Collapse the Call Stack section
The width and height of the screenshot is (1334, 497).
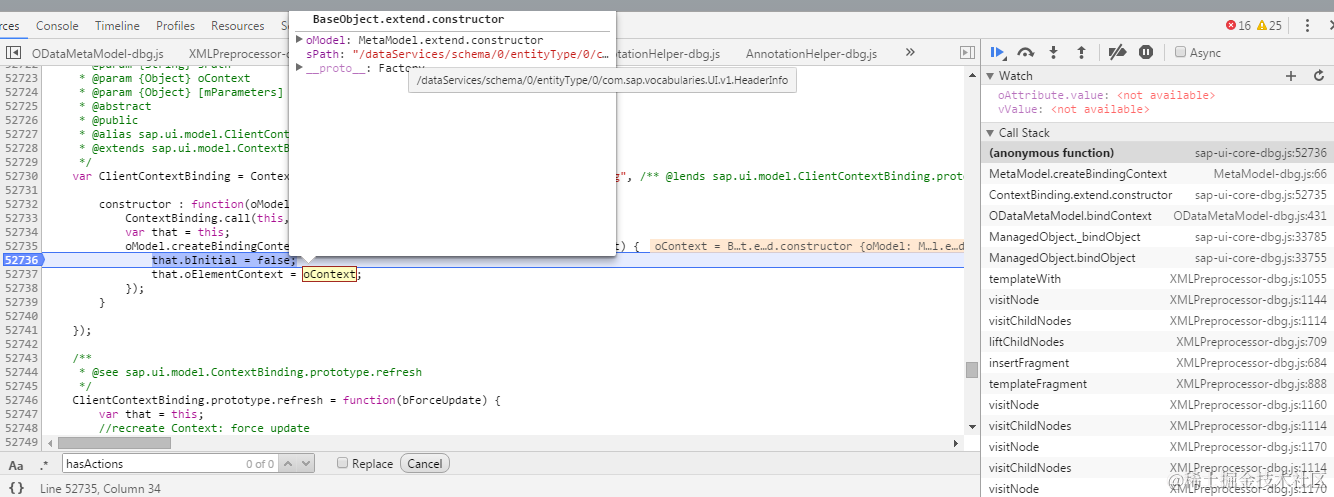989,133
